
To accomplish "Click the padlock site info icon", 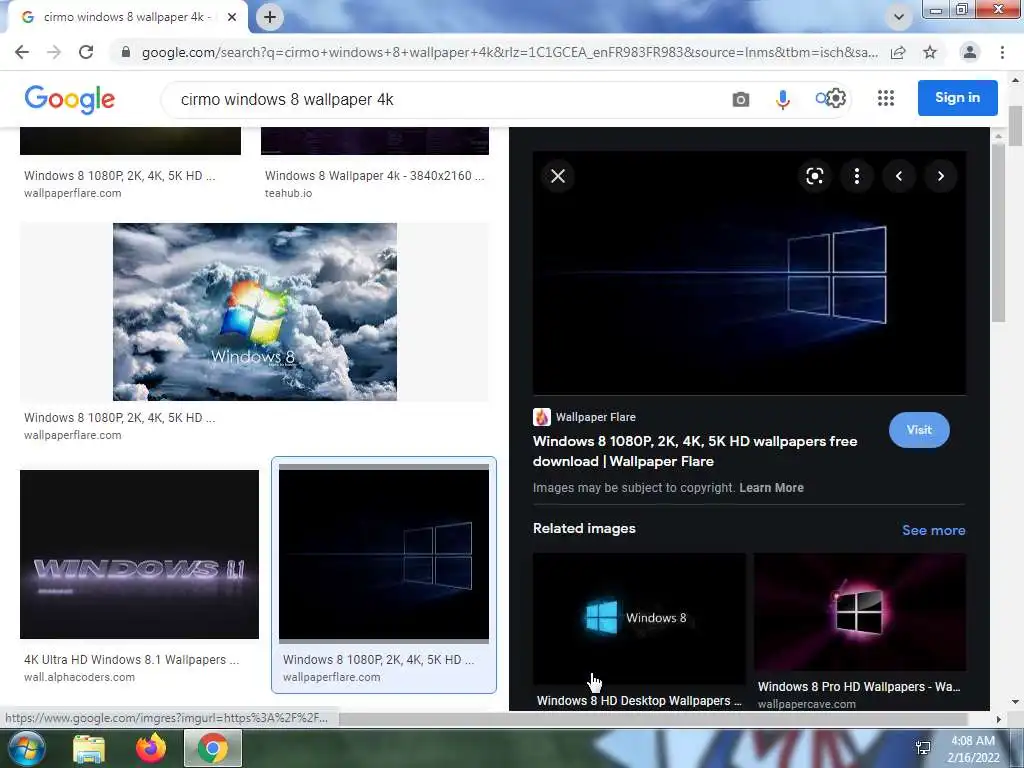I will point(126,52).
